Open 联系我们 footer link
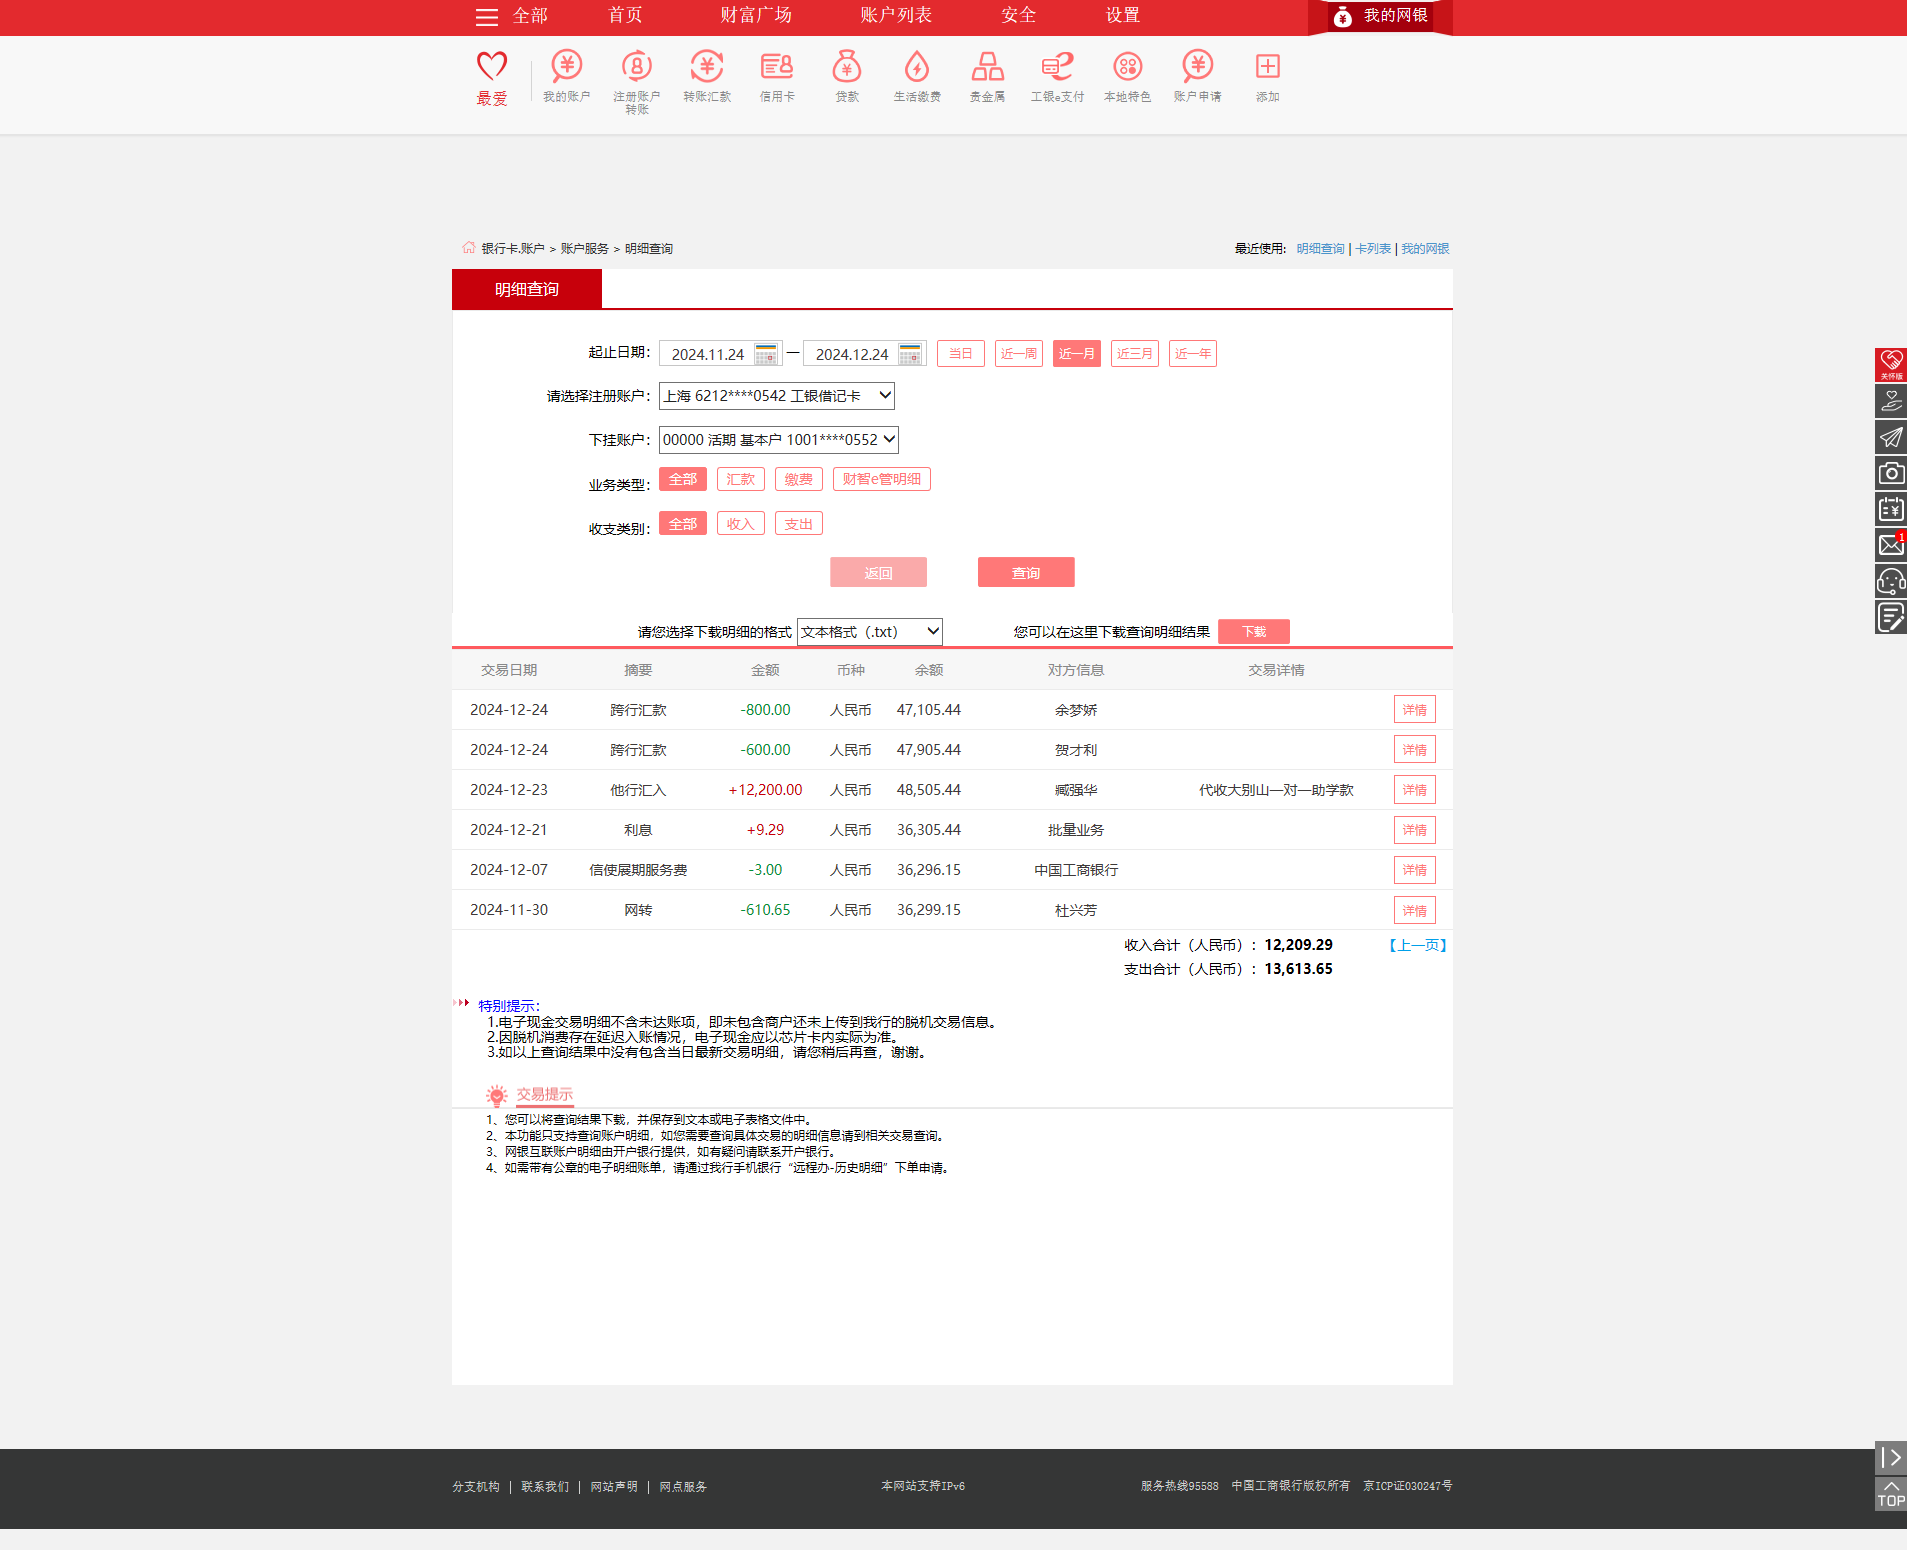This screenshot has width=1907, height=1550. click(x=545, y=1487)
